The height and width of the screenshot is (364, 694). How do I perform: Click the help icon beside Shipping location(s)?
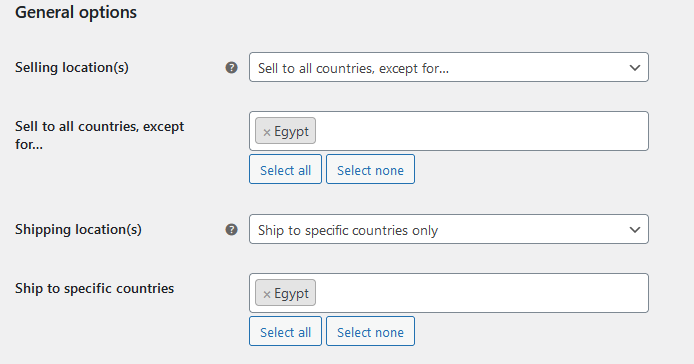231,230
